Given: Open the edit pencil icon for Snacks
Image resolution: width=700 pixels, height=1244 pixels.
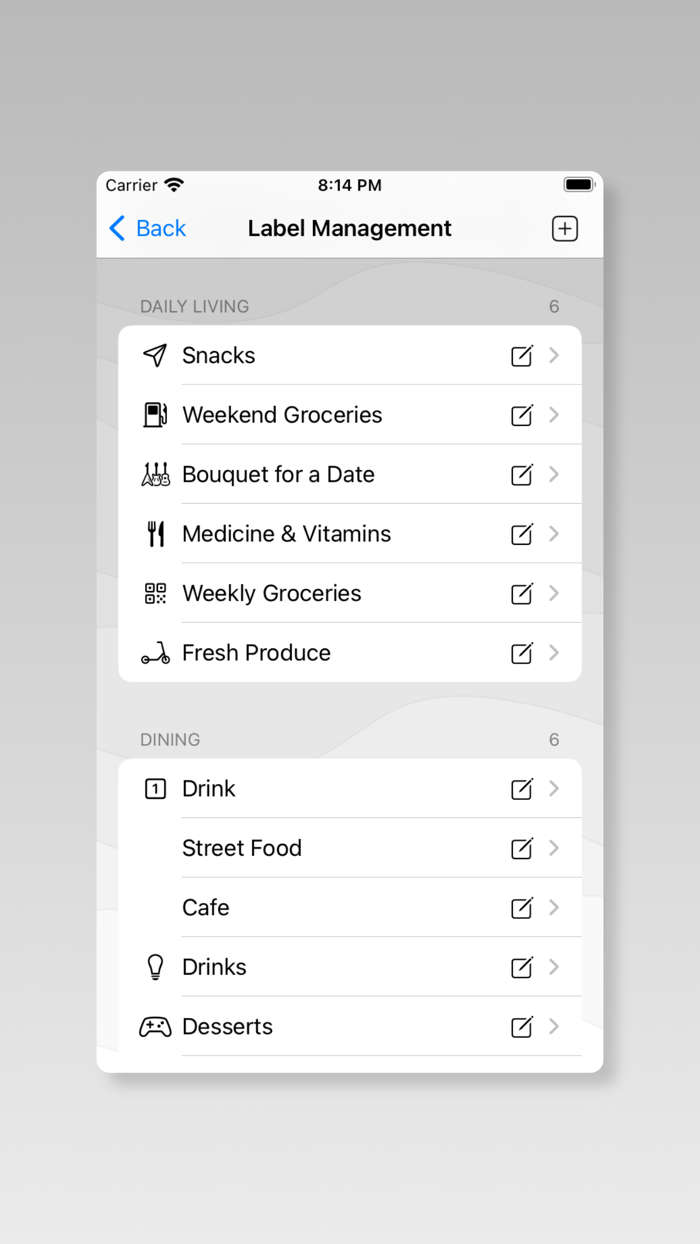Looking at the screenshot, I should pyautogui.click(x=521, y=355).
